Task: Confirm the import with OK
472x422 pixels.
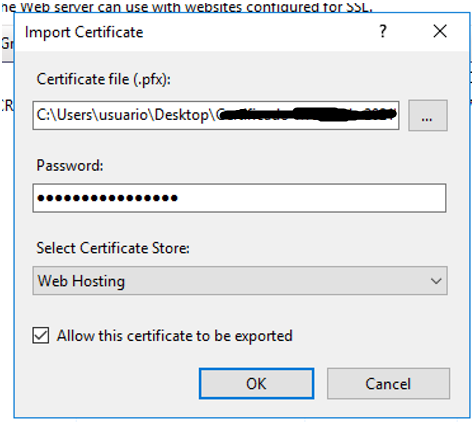Action: (x=256, y=384)
